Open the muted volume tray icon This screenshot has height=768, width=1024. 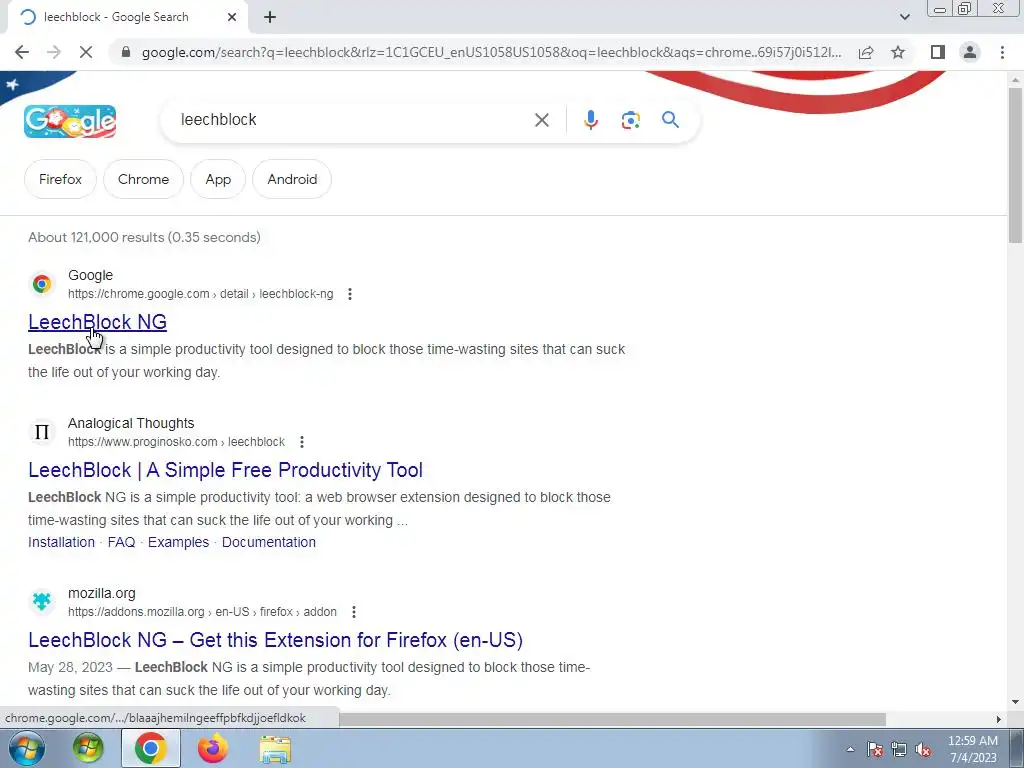tap(923, 749)
